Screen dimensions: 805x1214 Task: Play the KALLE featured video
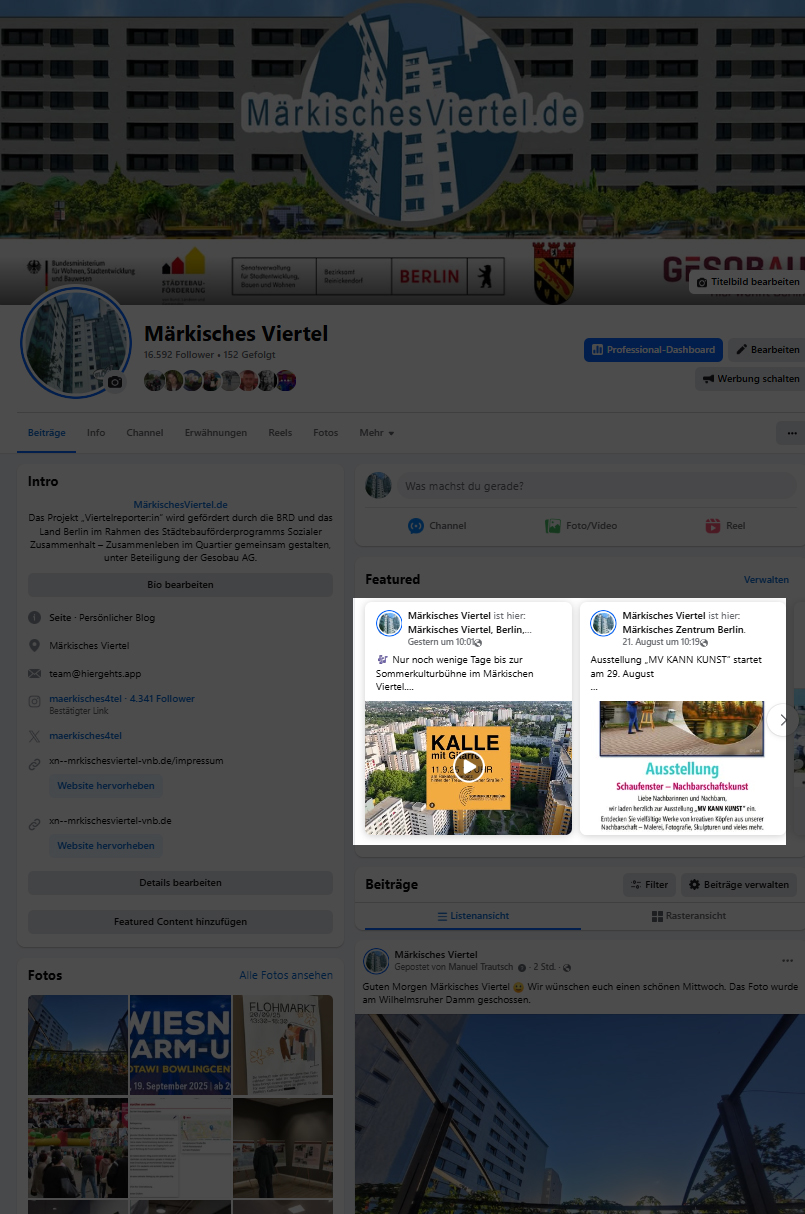click(x=468, y=767)
